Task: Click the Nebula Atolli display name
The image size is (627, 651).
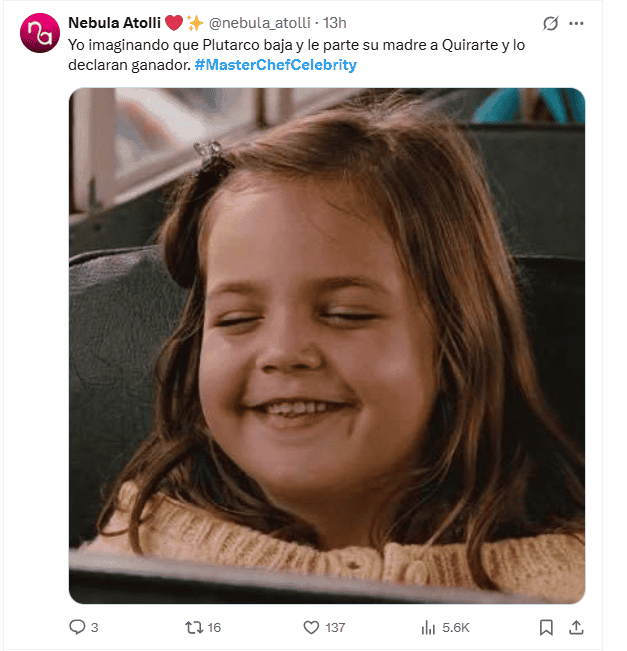Action: 114,23
